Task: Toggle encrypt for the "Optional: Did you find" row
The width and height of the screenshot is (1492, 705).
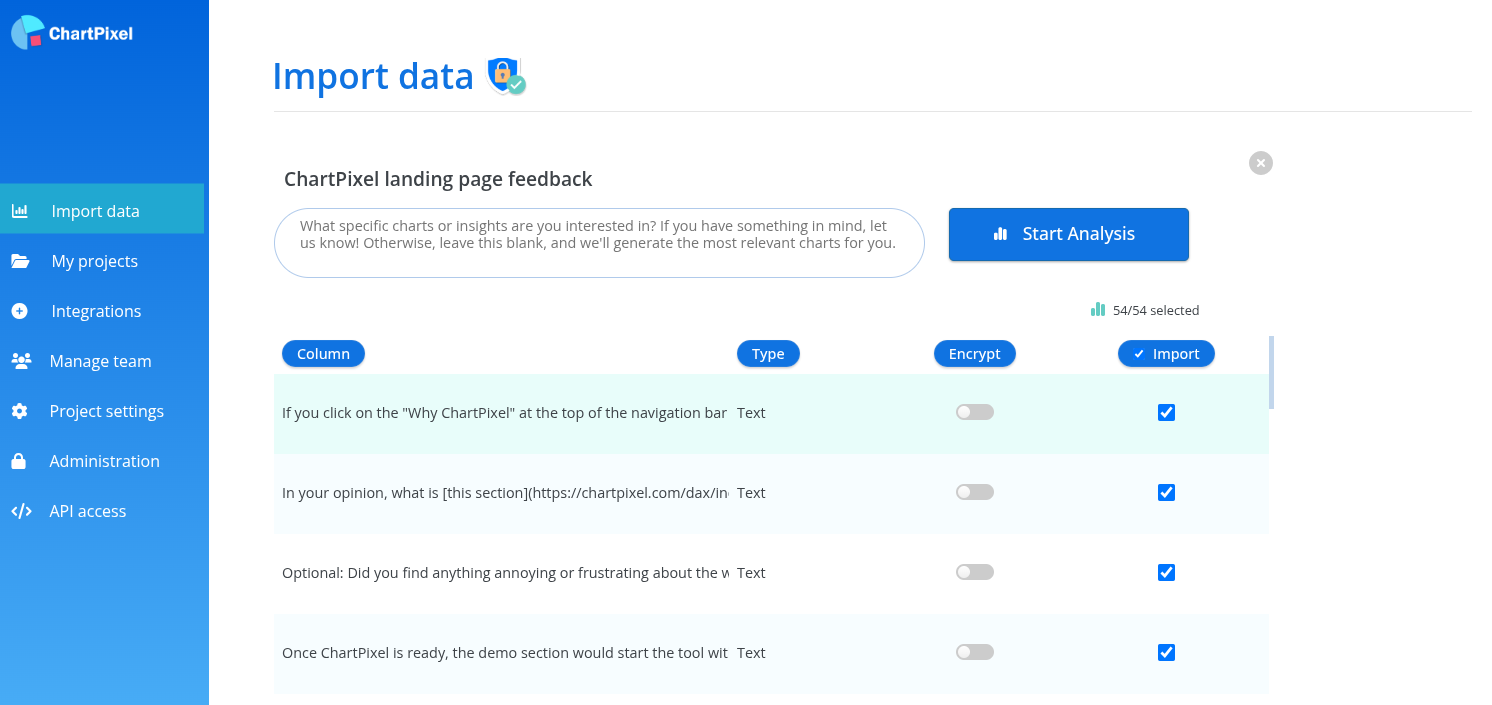Action: click(975, 572)
